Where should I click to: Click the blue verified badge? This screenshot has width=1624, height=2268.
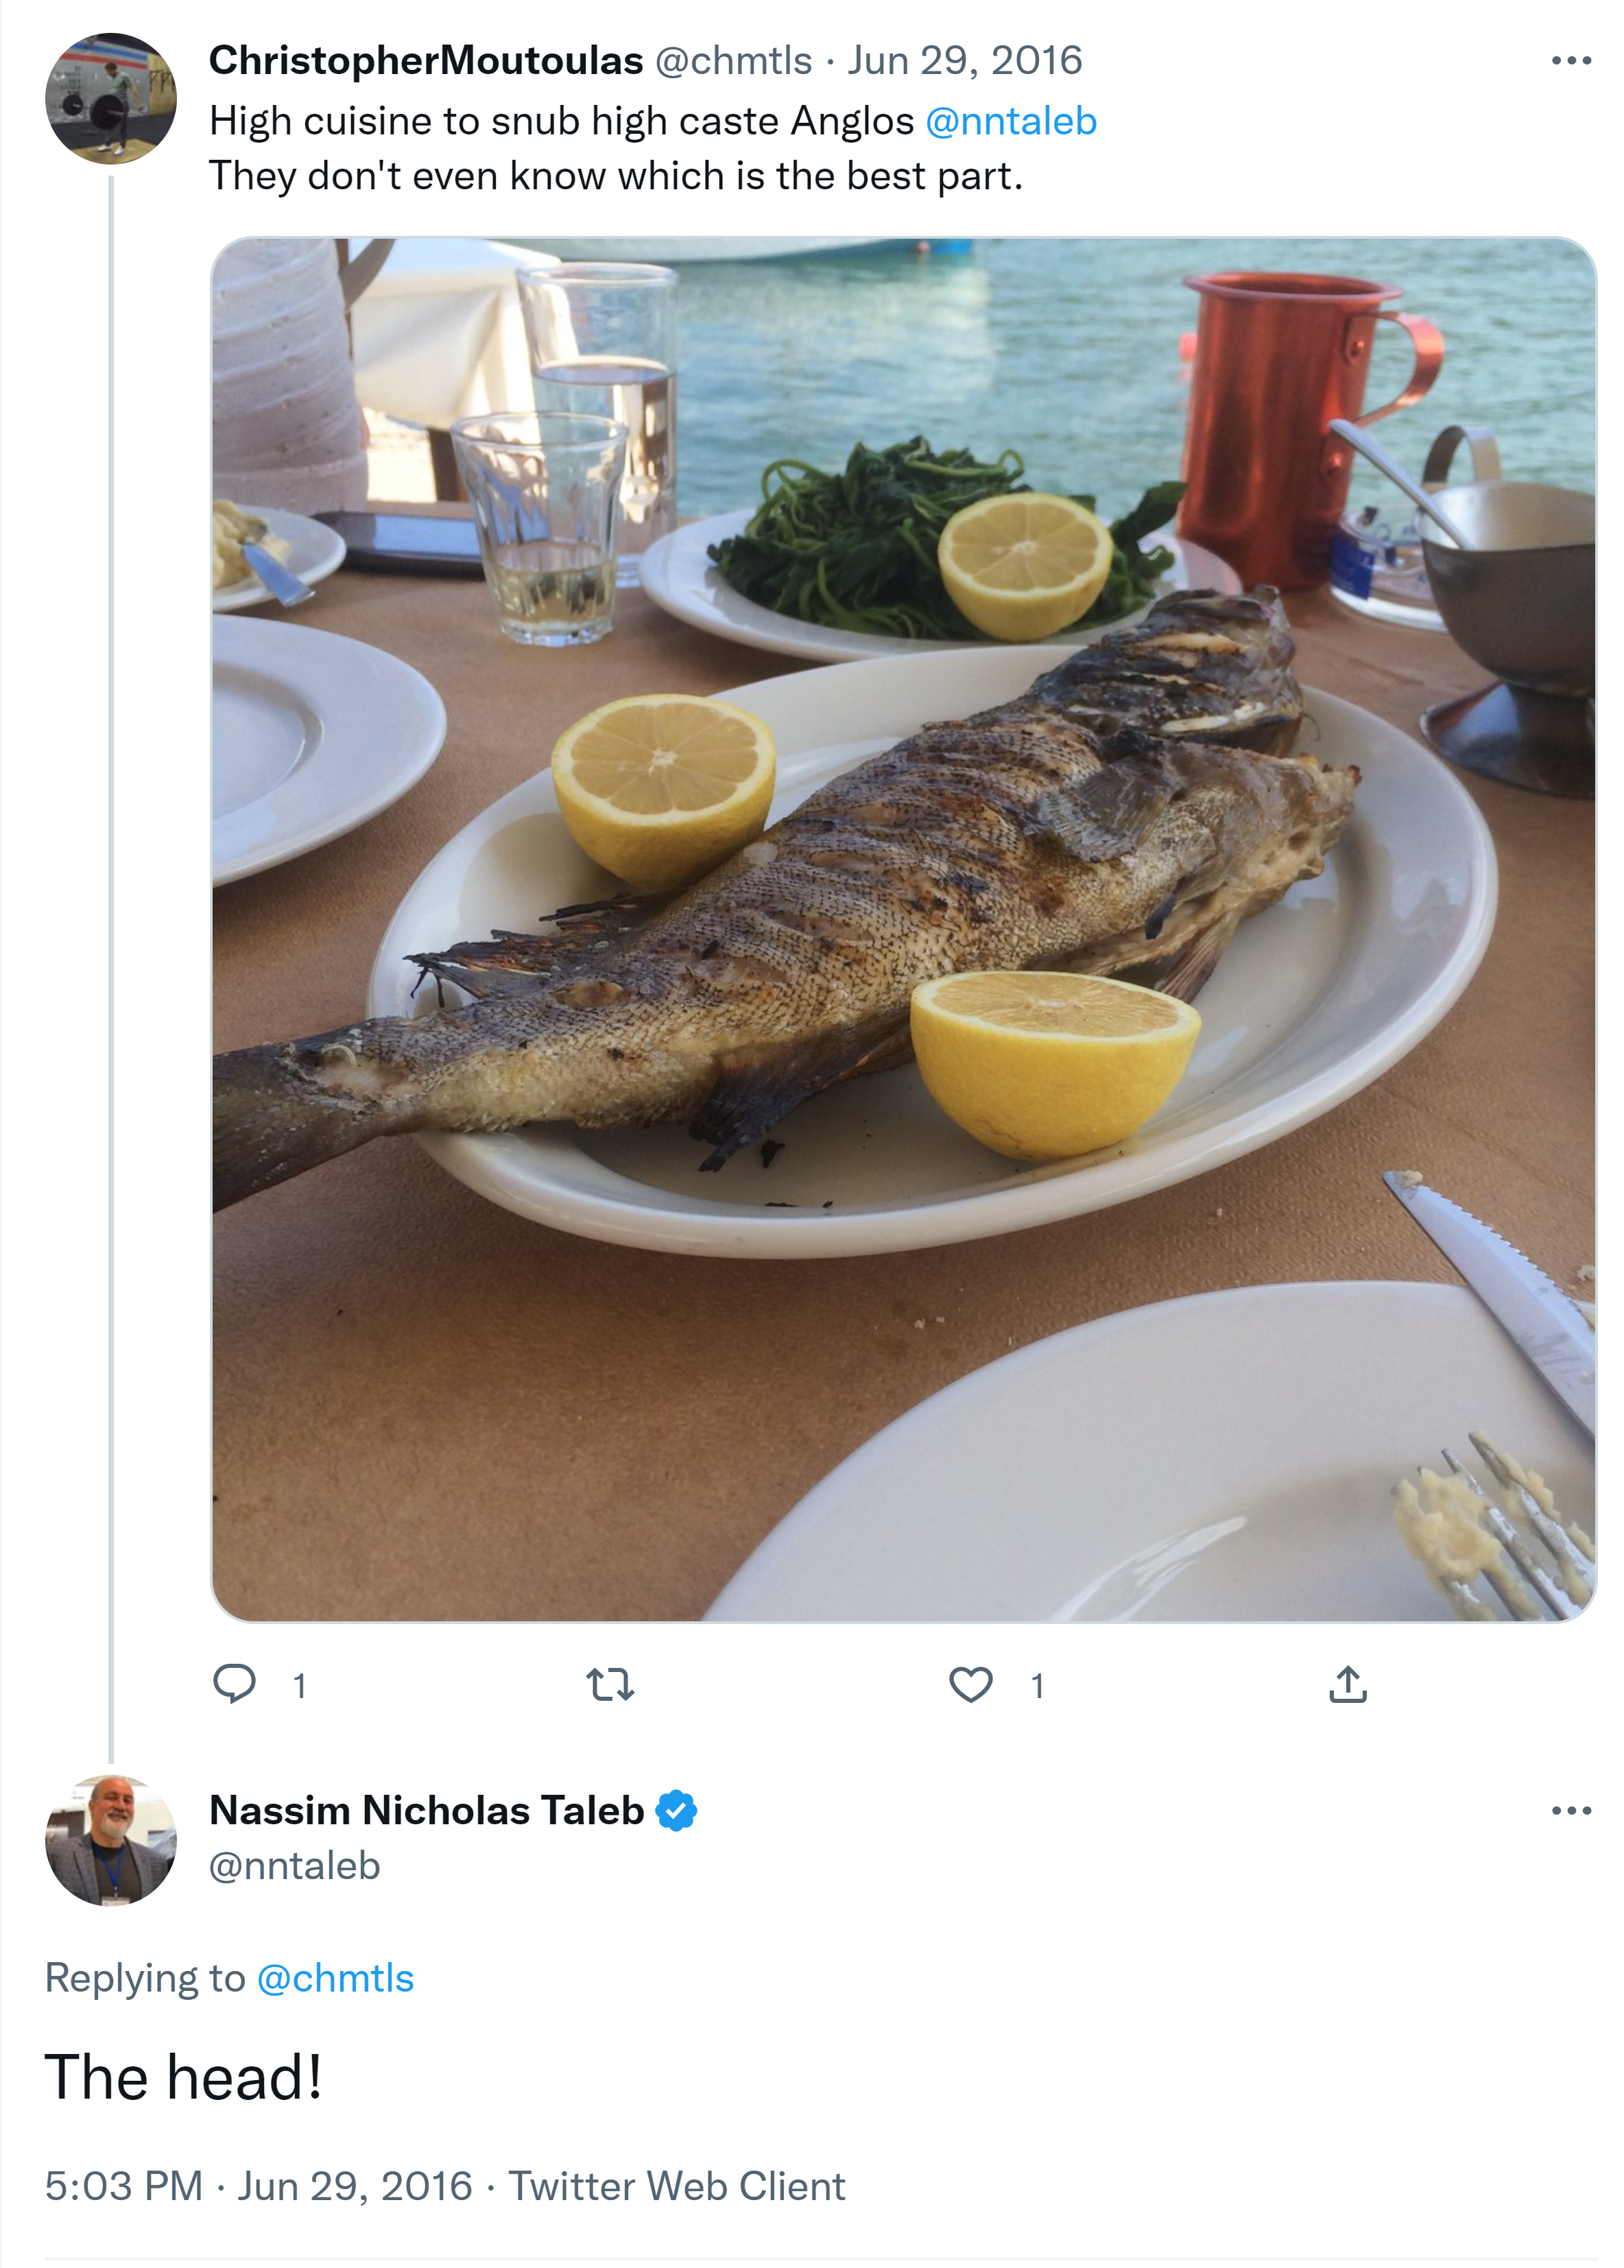tap(677, 1811)
